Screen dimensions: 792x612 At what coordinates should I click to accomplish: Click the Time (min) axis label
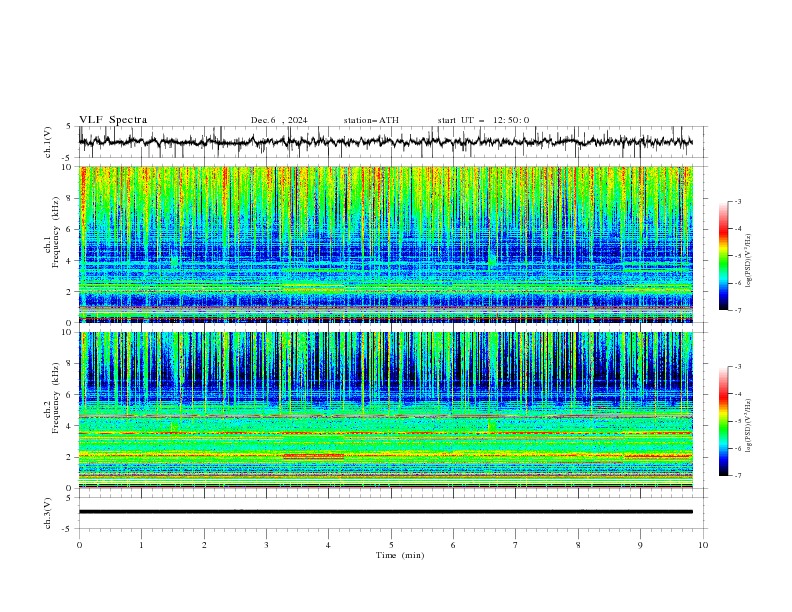click(x=400, y=555)
